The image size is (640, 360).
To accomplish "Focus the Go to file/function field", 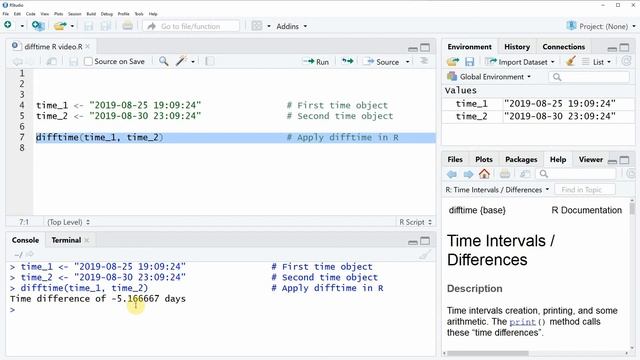I will tap(191, 26).
